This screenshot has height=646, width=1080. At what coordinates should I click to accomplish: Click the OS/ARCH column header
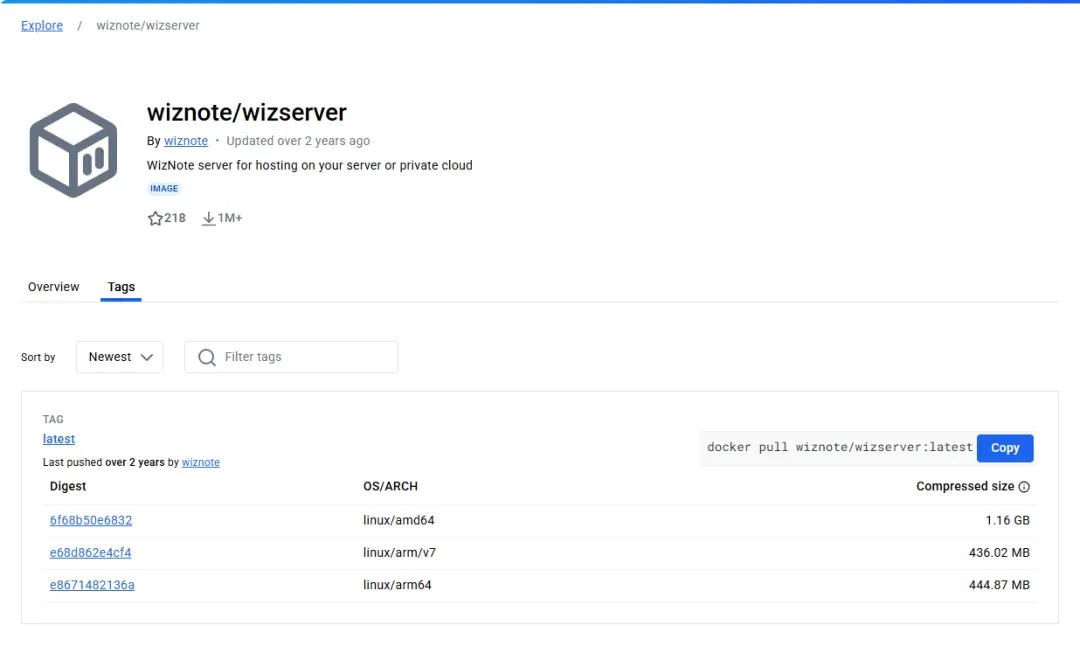click(x=391, y=487)
